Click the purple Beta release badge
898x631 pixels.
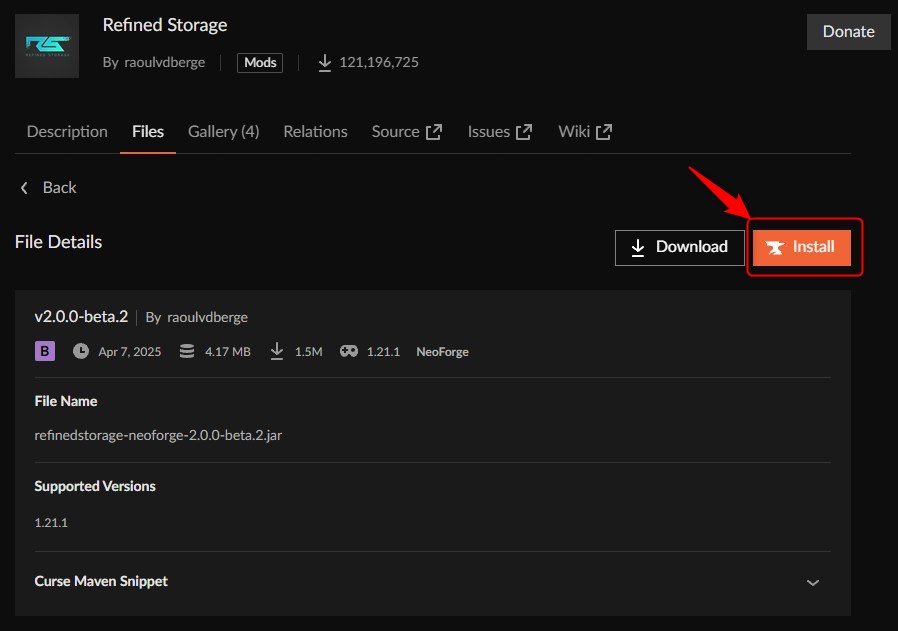pyautogui.click(x=45, y=351)
